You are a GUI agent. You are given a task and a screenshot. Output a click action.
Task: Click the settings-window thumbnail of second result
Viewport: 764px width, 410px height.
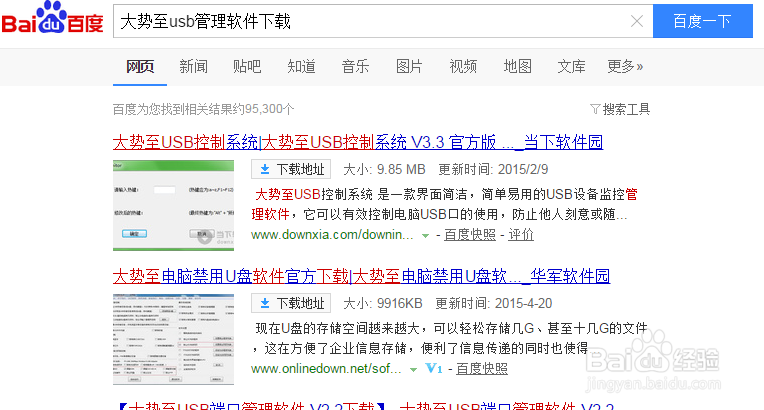173,339
